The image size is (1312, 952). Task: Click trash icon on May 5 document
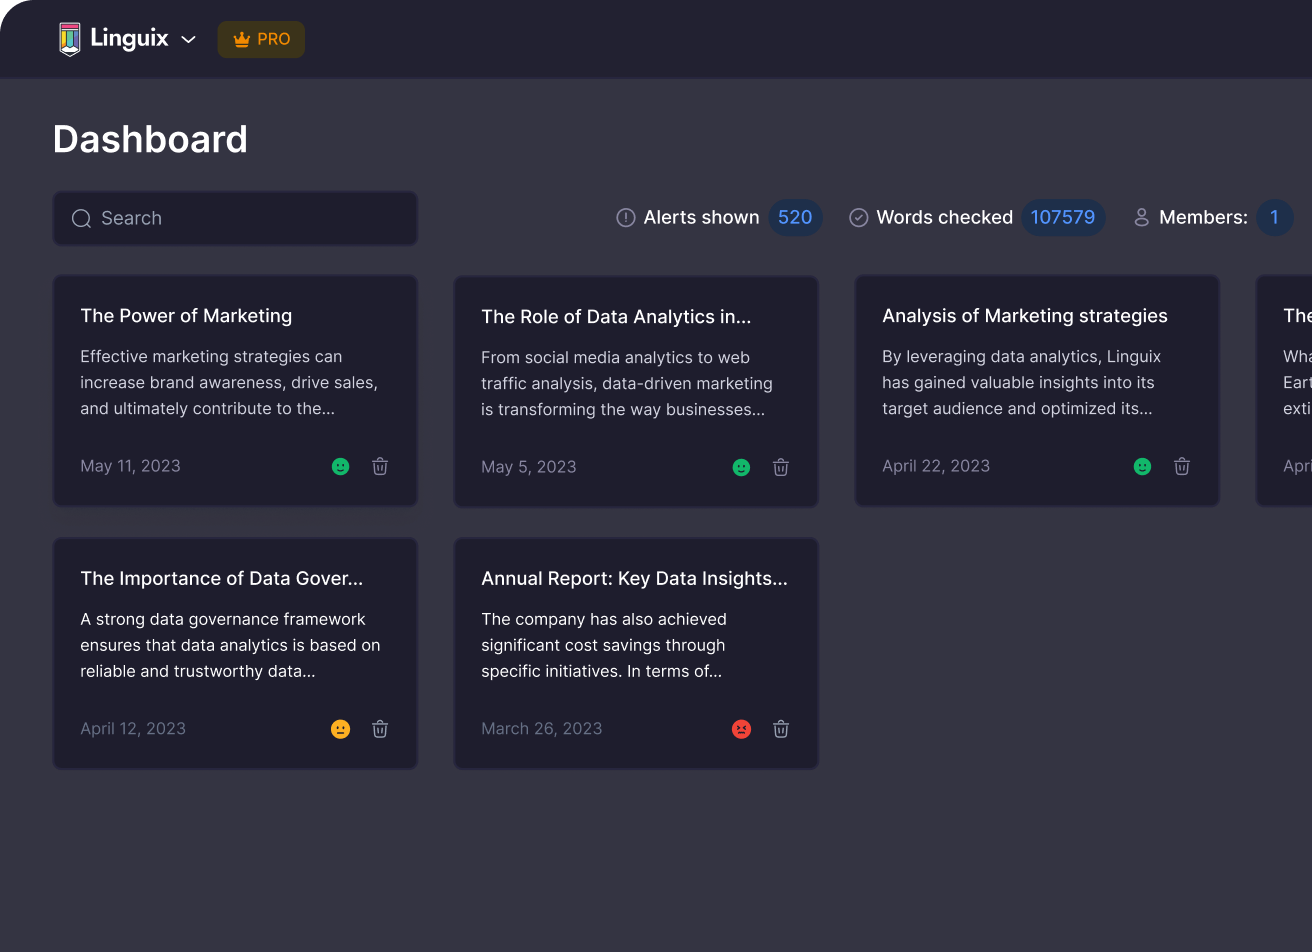coord(781,467)
